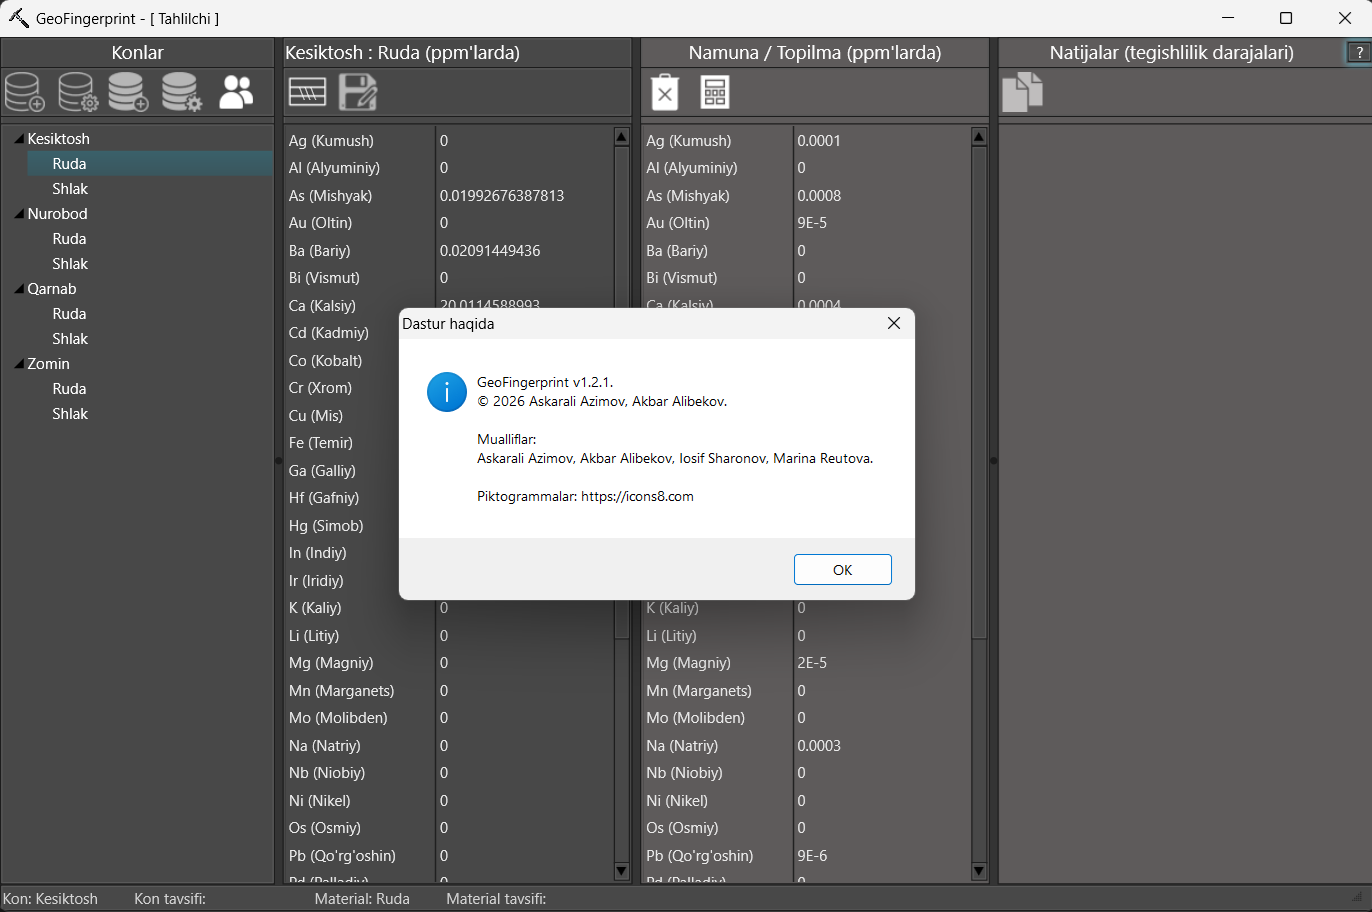
Task: Click the Pb value 9E-6 in Namuna panel
Action: 812,856
